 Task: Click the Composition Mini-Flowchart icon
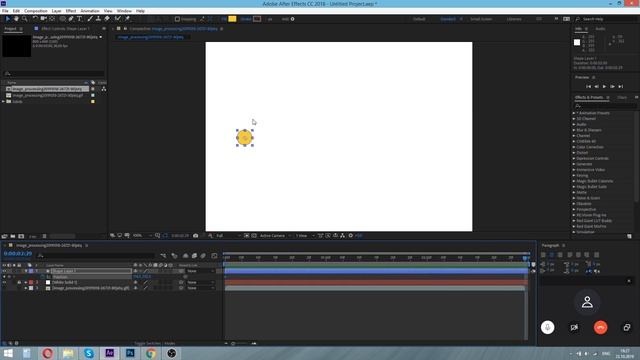tap(163, 256)
